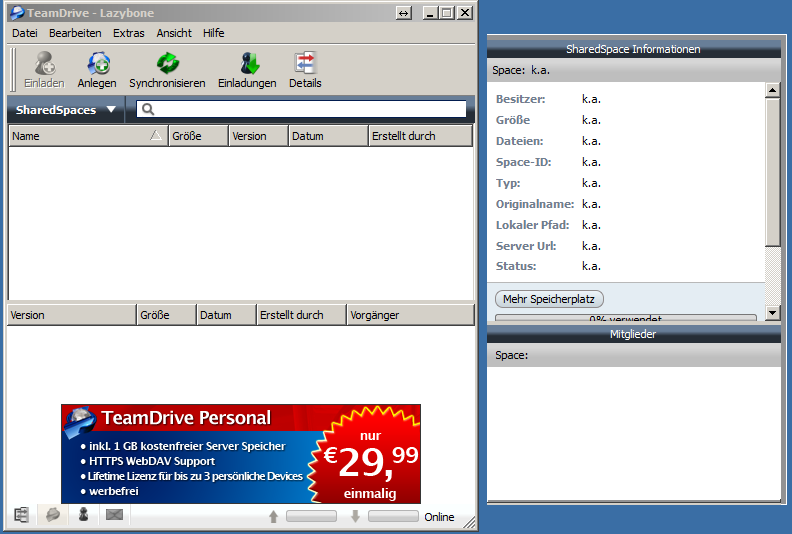792x534 pixels.
Task: Click the info panel scrollbar down arrow
Action: [772, 313]
